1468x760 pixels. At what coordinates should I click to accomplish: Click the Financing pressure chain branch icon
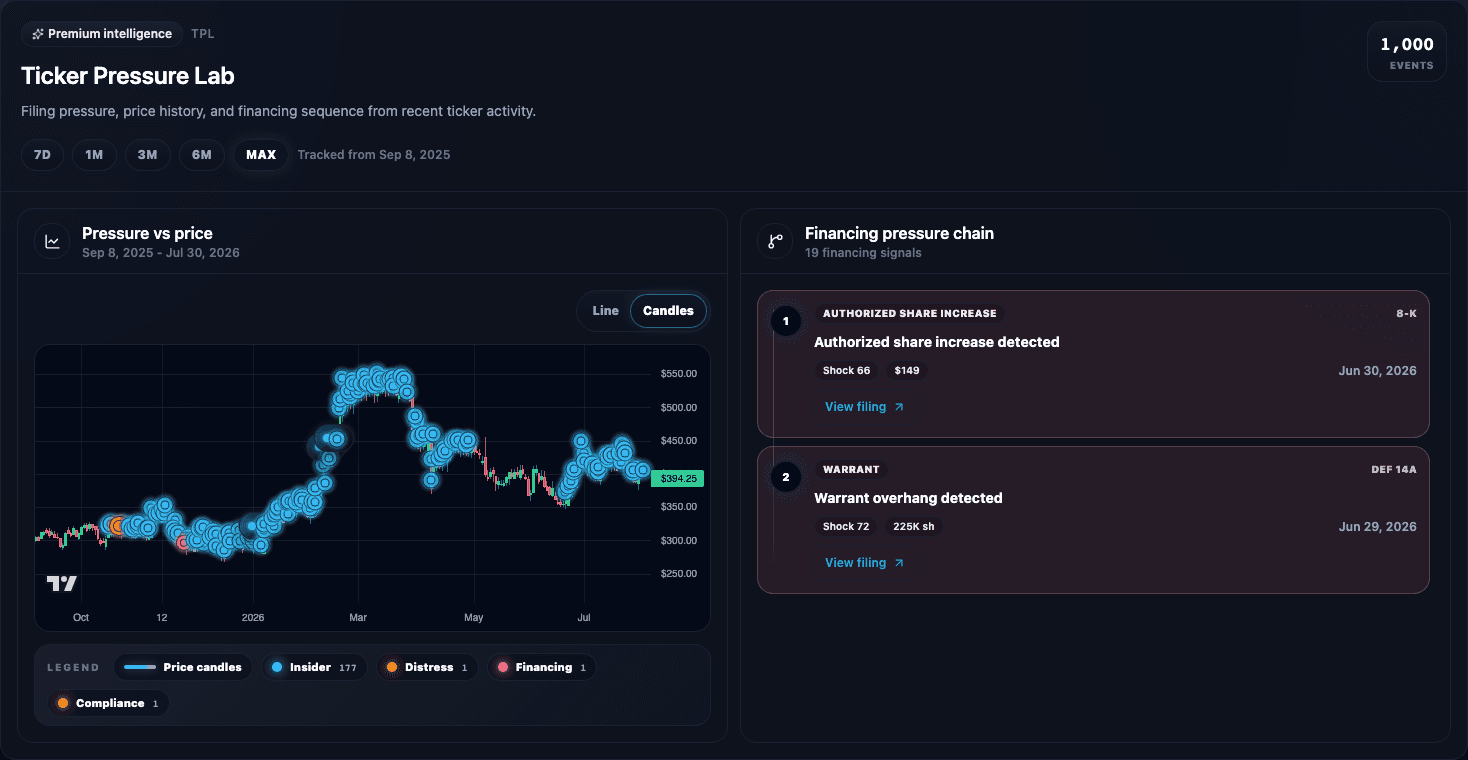tap(775, 241)
